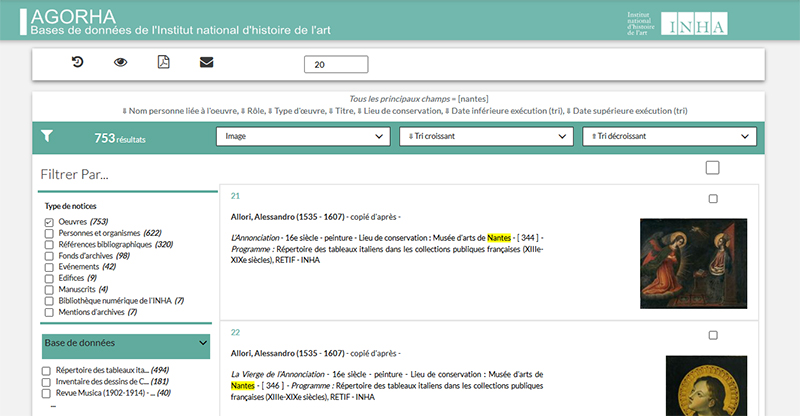
Task: Open L'Annonciation painting thumbnail
Action: [693, 263]
